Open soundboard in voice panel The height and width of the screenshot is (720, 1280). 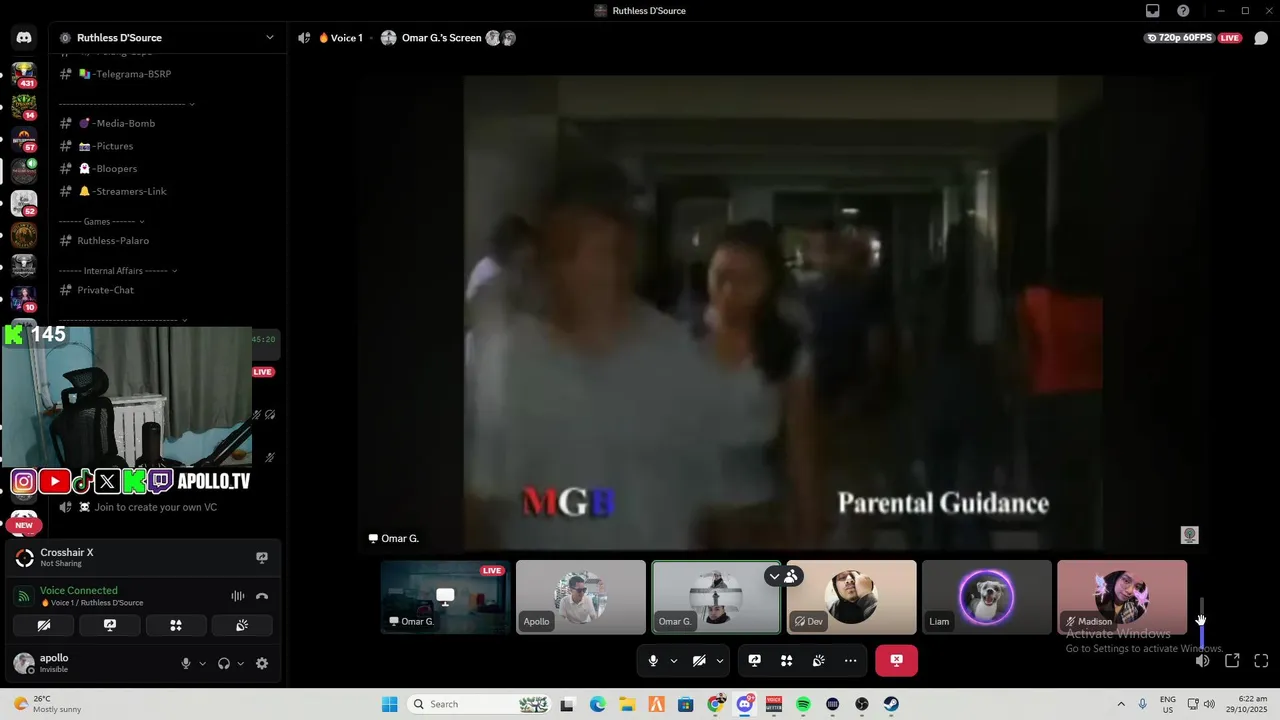click(242, 625)
